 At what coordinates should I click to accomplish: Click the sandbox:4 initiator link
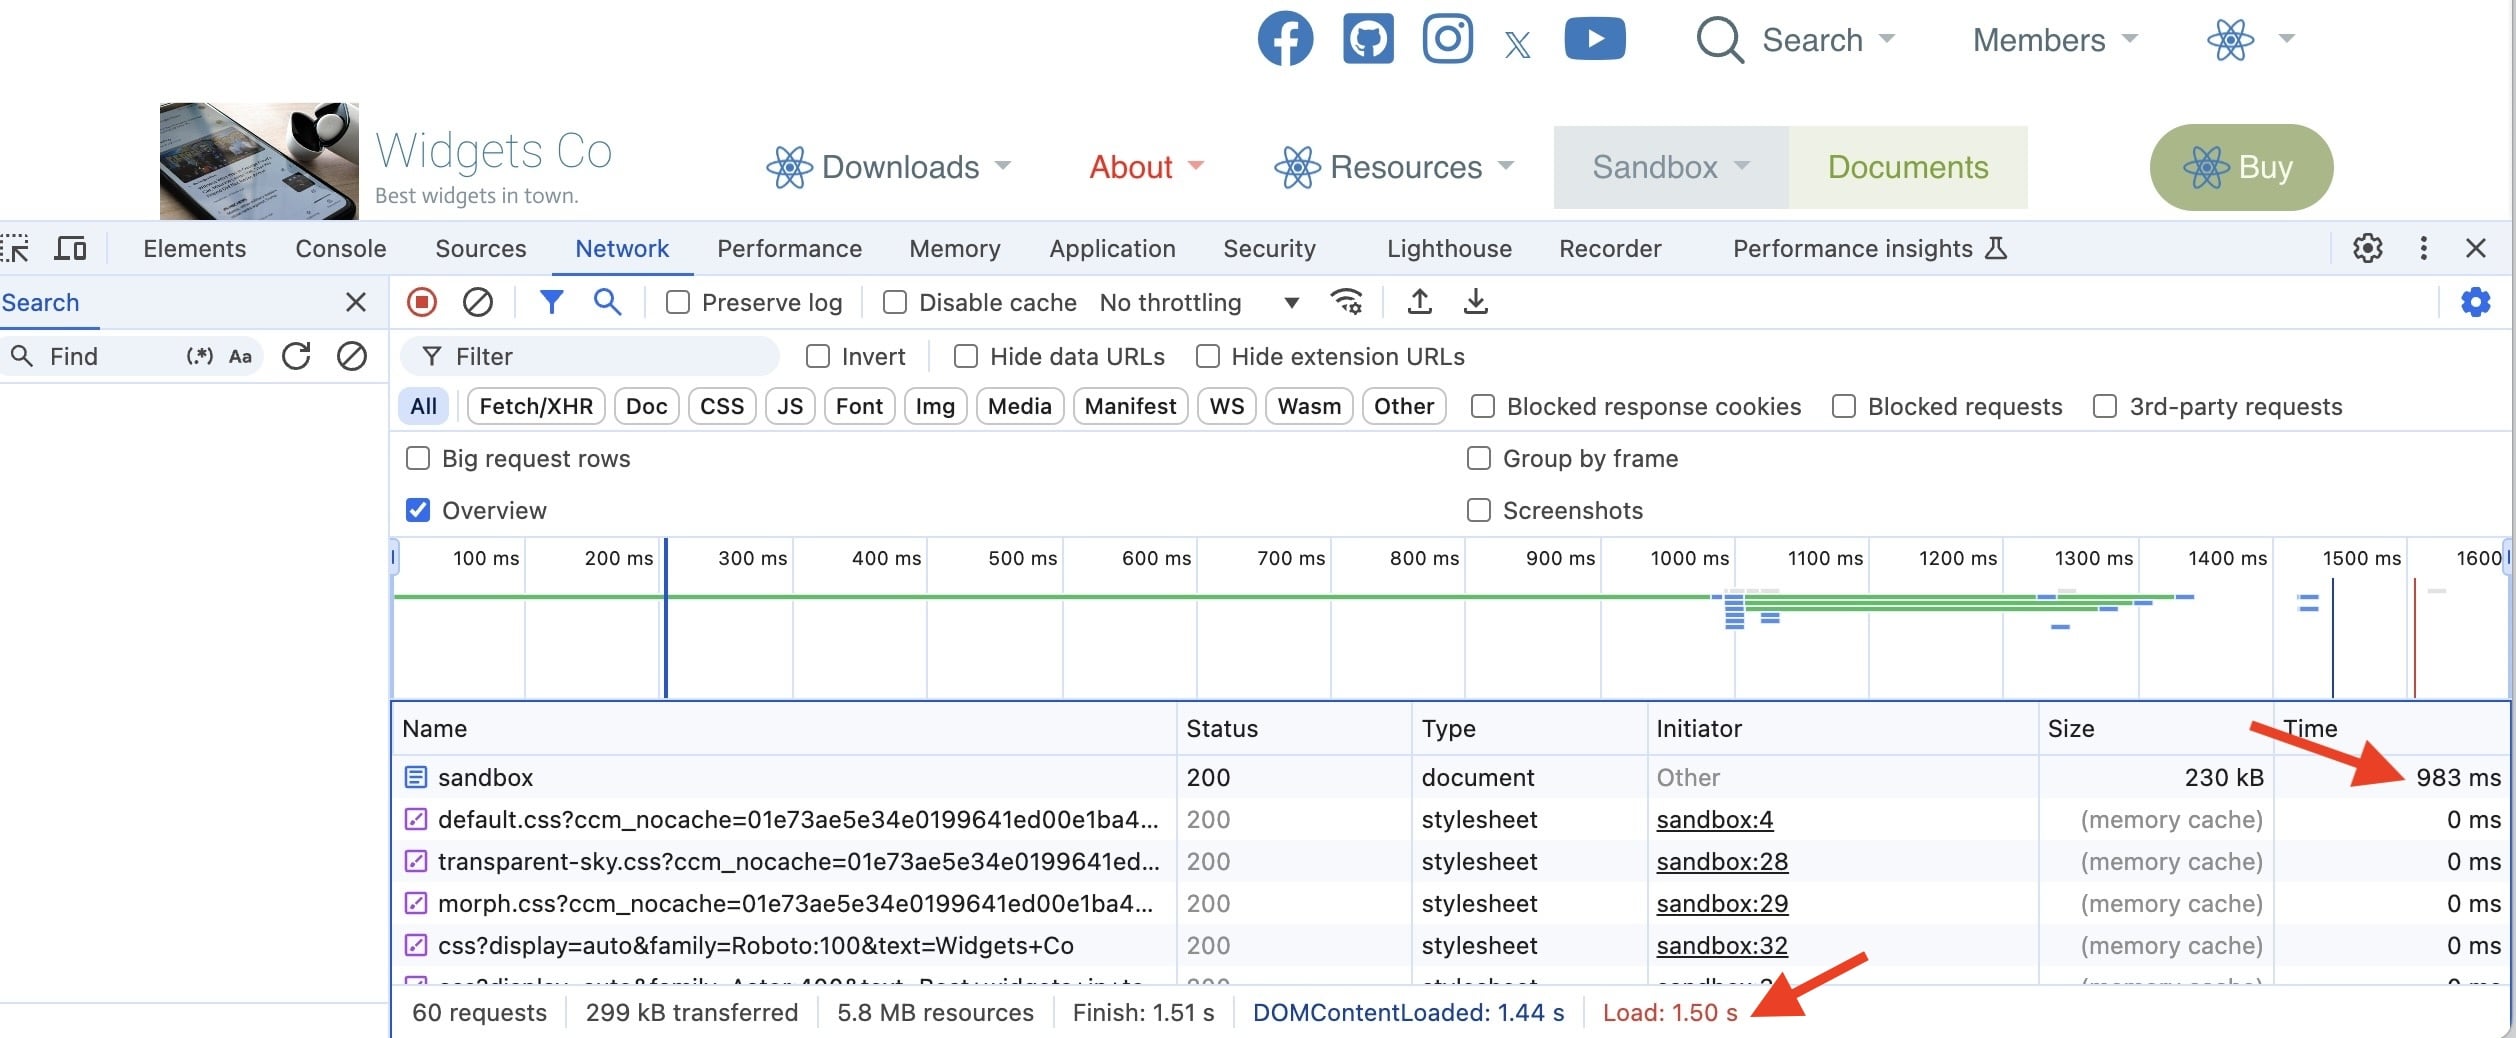[x=1714, y=820]
